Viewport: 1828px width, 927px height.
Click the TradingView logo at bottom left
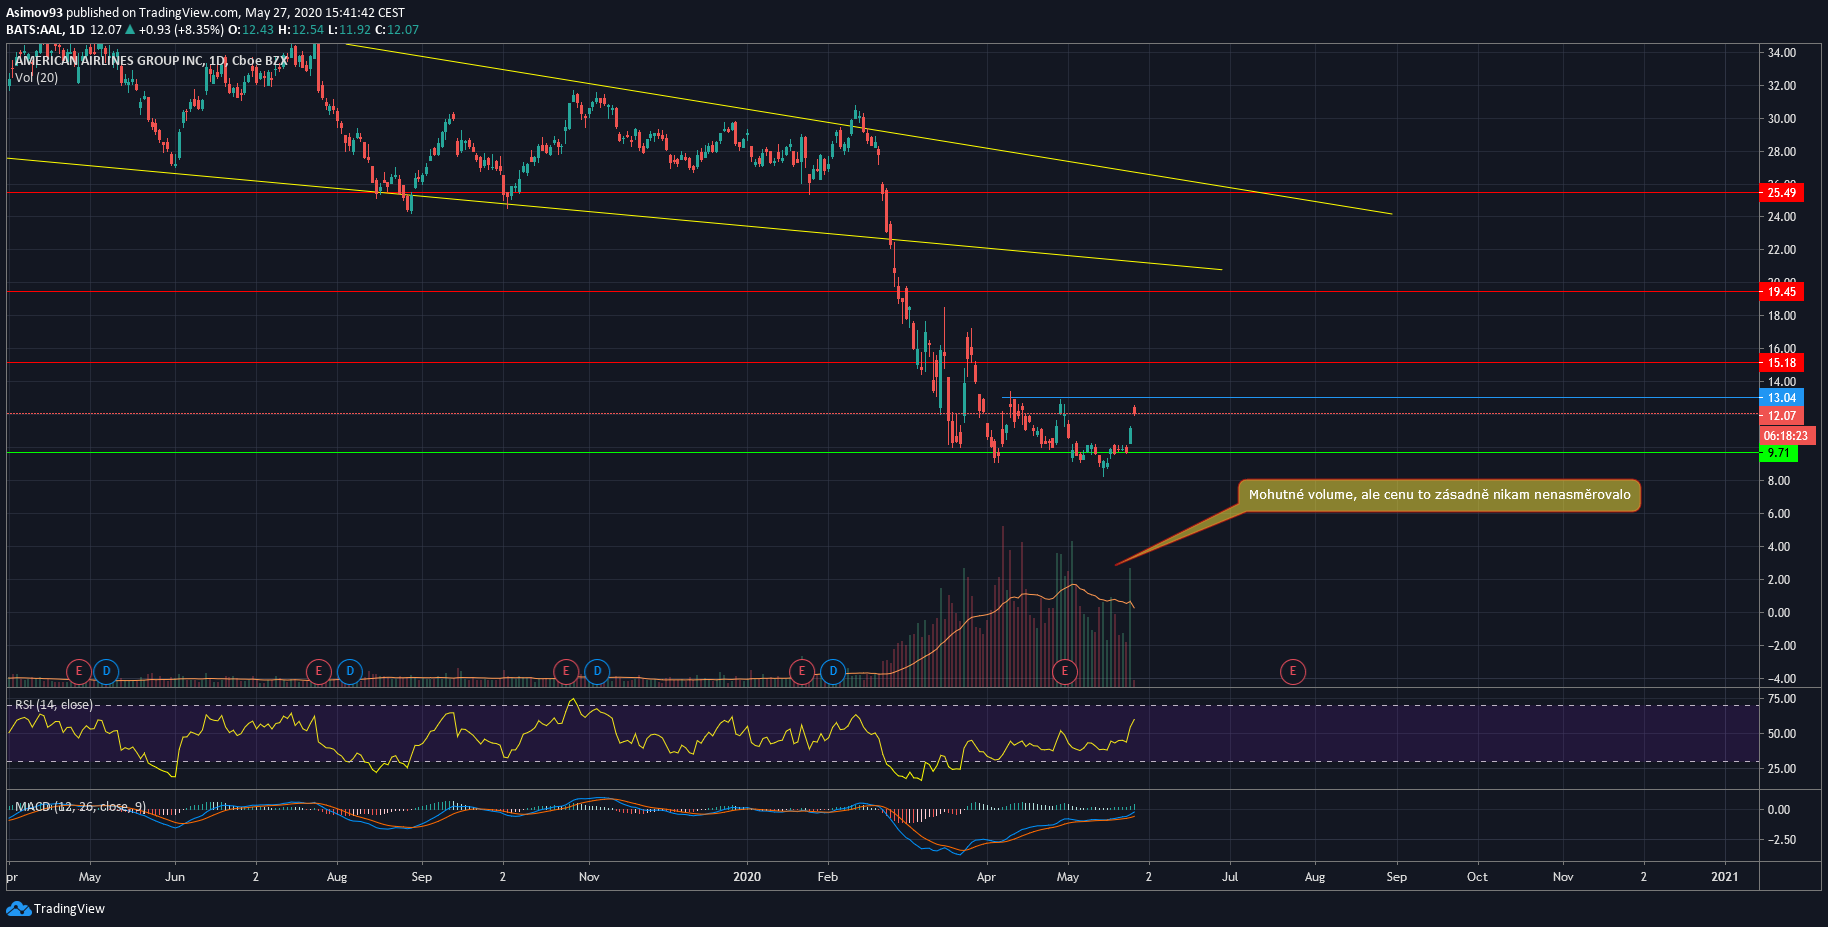56,908
